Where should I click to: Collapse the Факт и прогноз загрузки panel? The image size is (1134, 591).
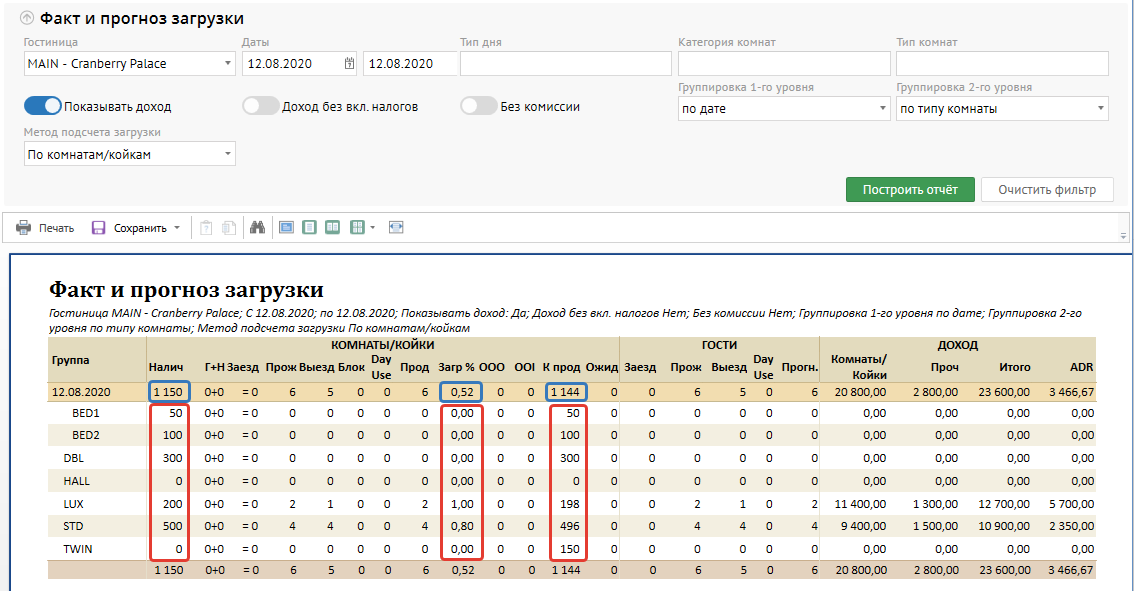point(27,18)
